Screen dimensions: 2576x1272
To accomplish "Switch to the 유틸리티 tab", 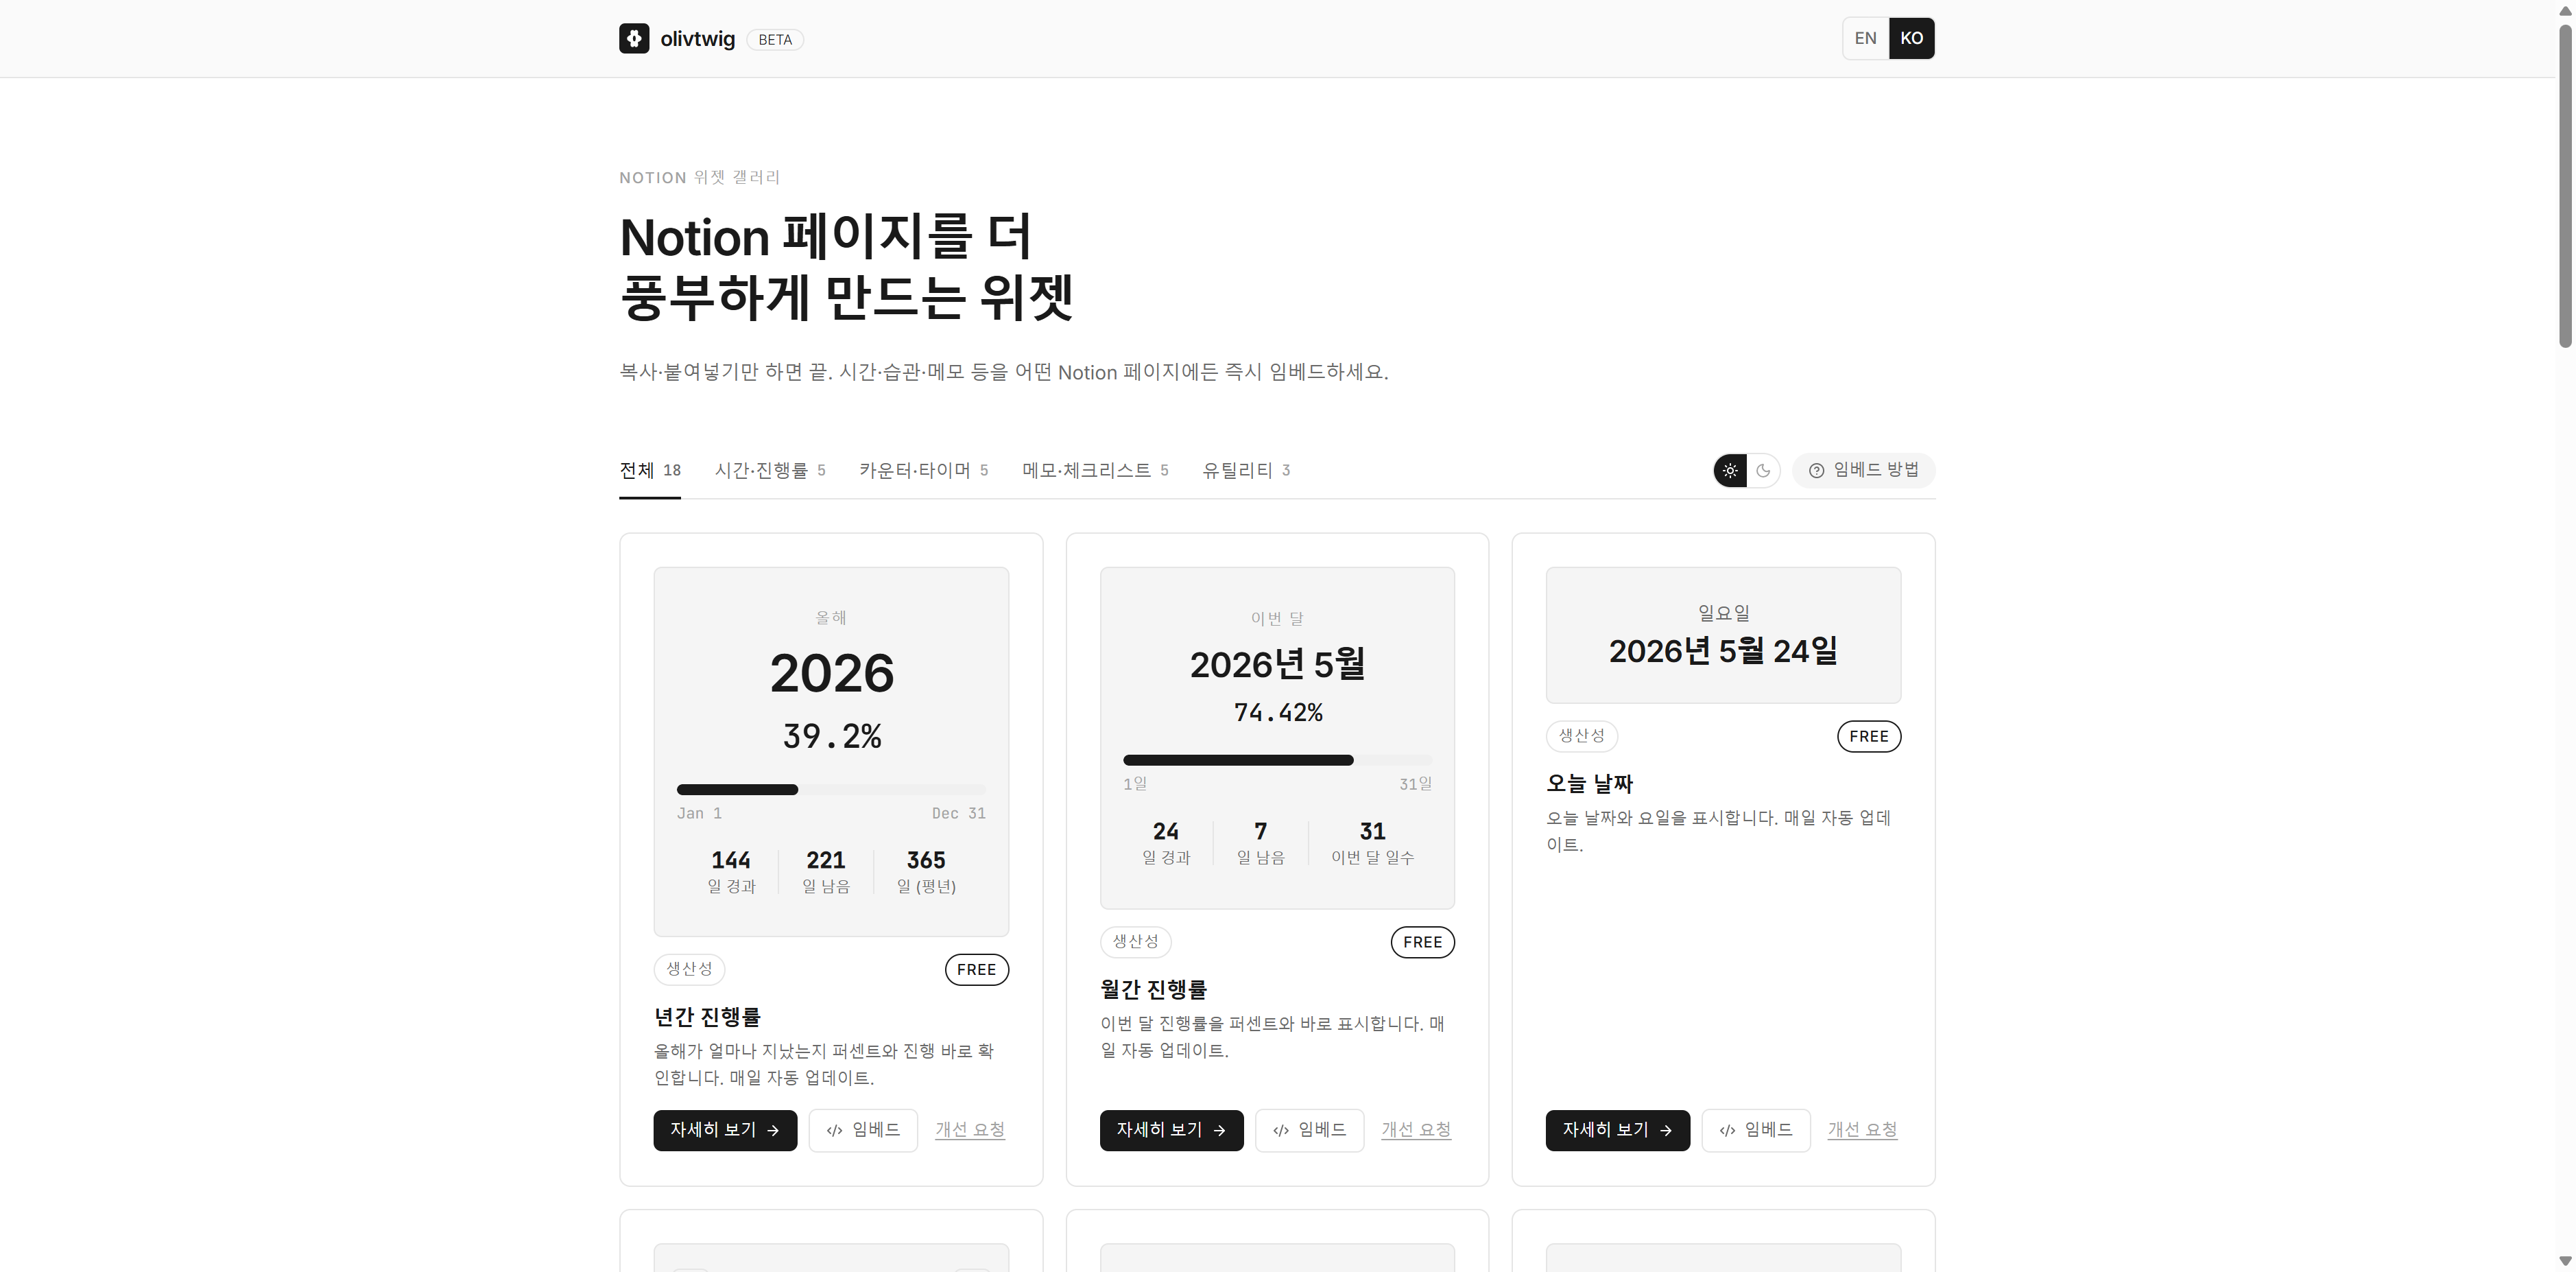I will pyautogui.click(x=1246, y=470).
